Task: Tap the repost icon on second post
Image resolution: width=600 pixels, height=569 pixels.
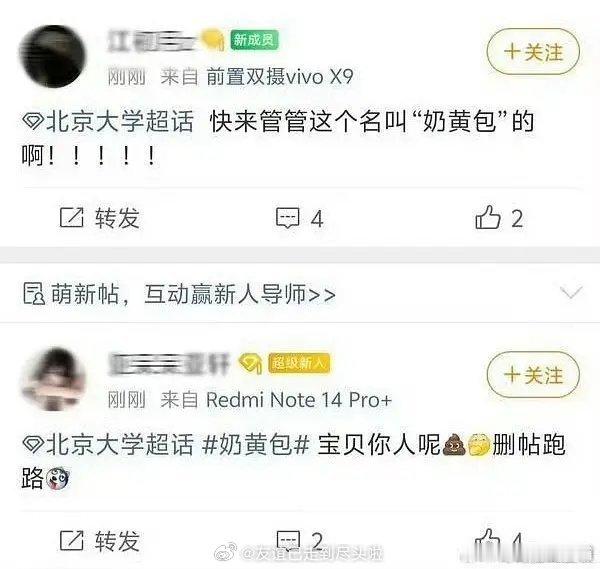Action: point(72,541)
